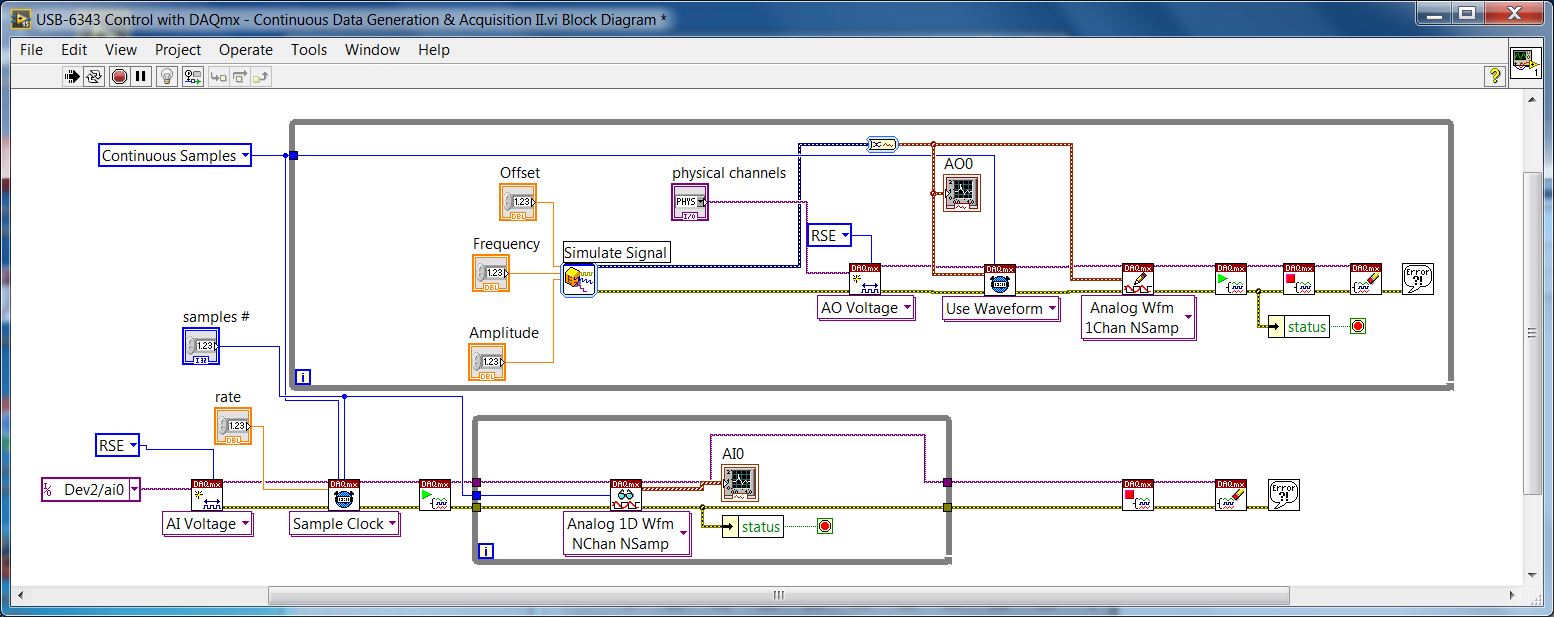
Task: Open the context help question mark
Action: 1495,76
